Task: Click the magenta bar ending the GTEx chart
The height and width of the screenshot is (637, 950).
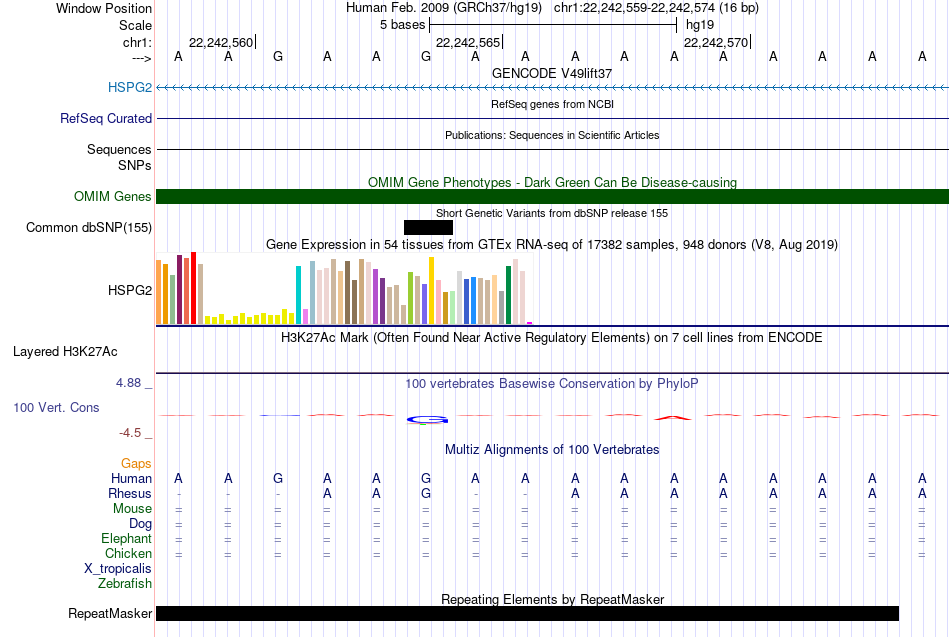Action: click(x=530, y=323)
